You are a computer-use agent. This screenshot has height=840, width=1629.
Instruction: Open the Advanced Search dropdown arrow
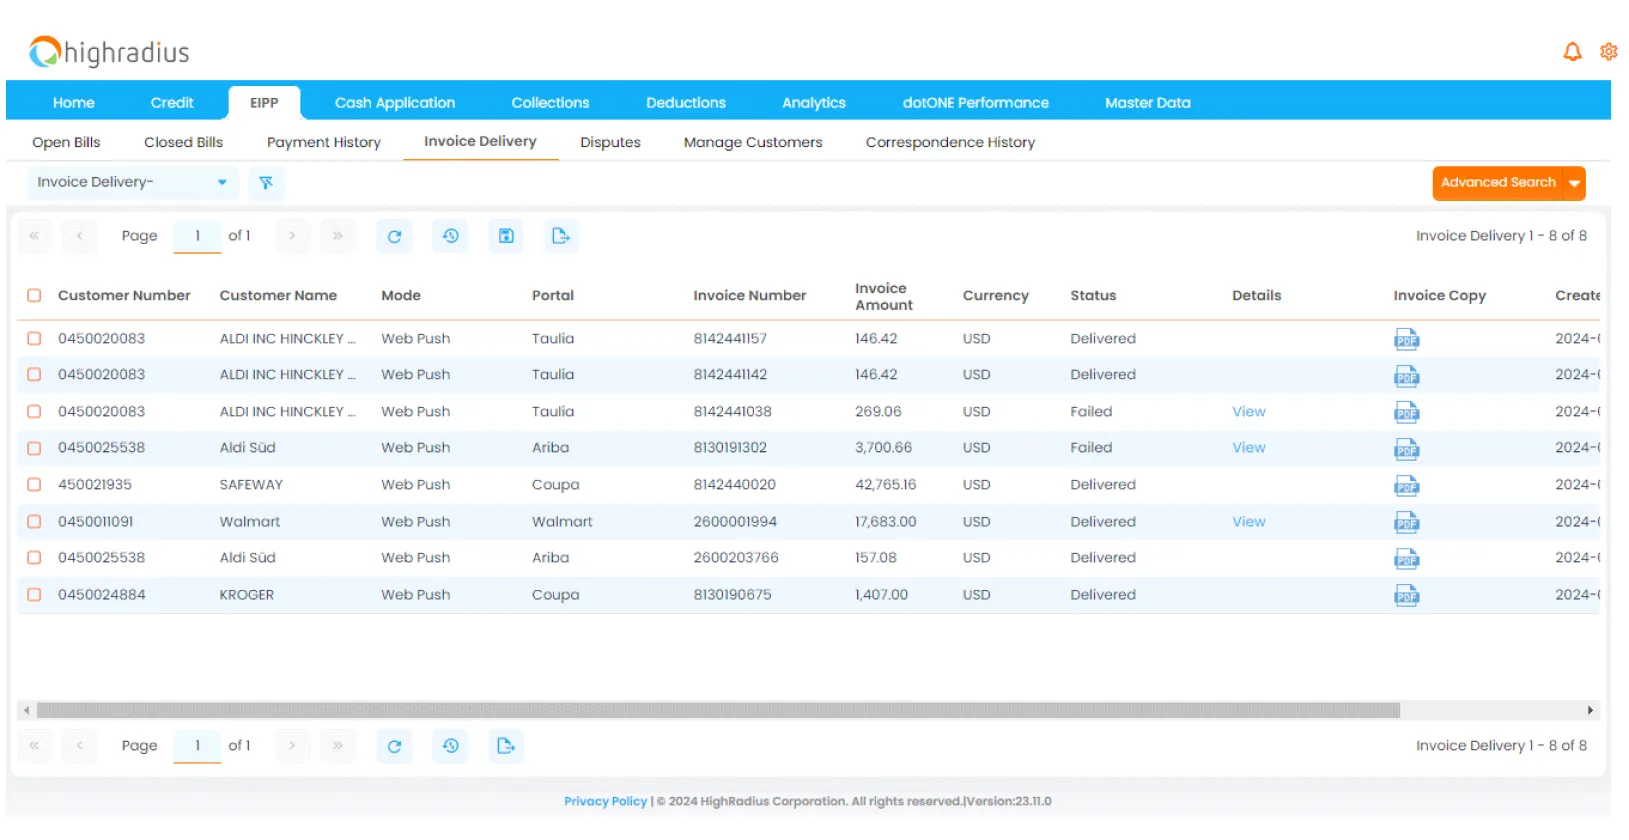(1575, 184)
